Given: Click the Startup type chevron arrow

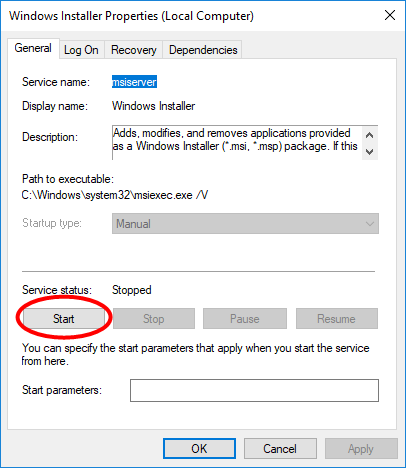Looking at the screenshot, I should pyautogui.click(x=369, y=224).
